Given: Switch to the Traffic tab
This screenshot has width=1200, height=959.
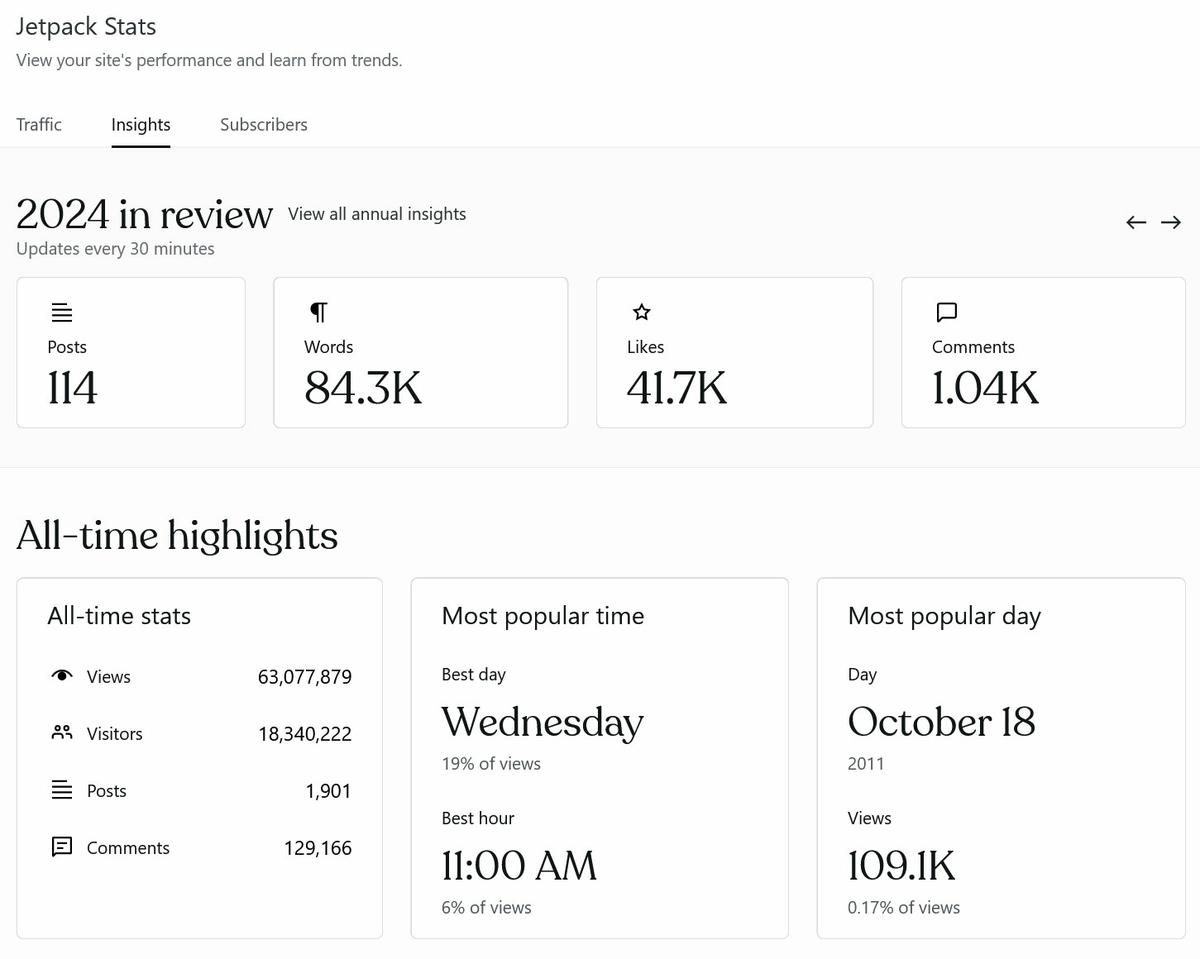Looking at the screenshot, I should (x=38, y=124).
